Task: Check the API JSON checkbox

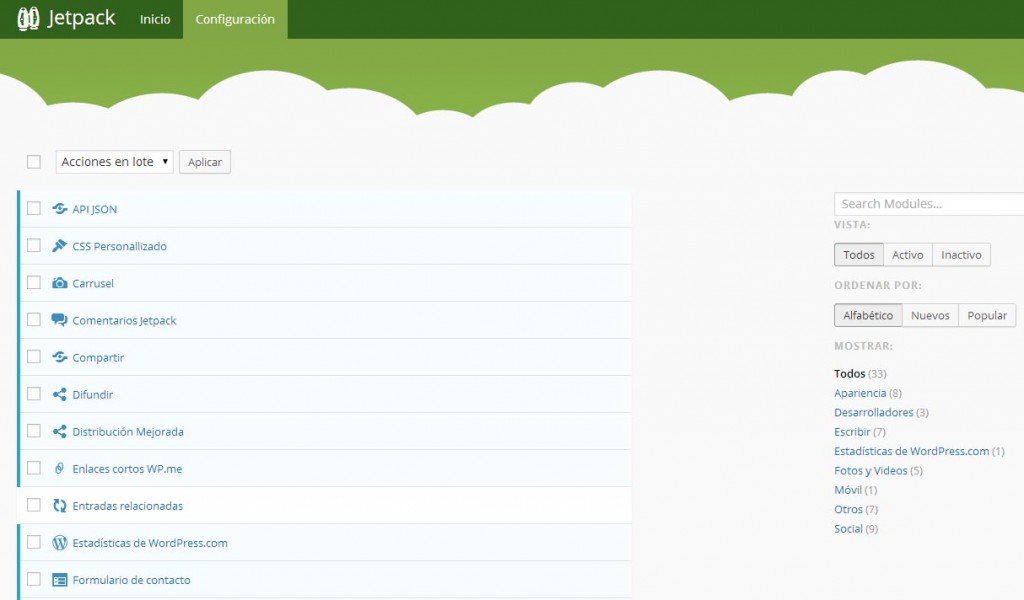Action: tap(34, 208)
